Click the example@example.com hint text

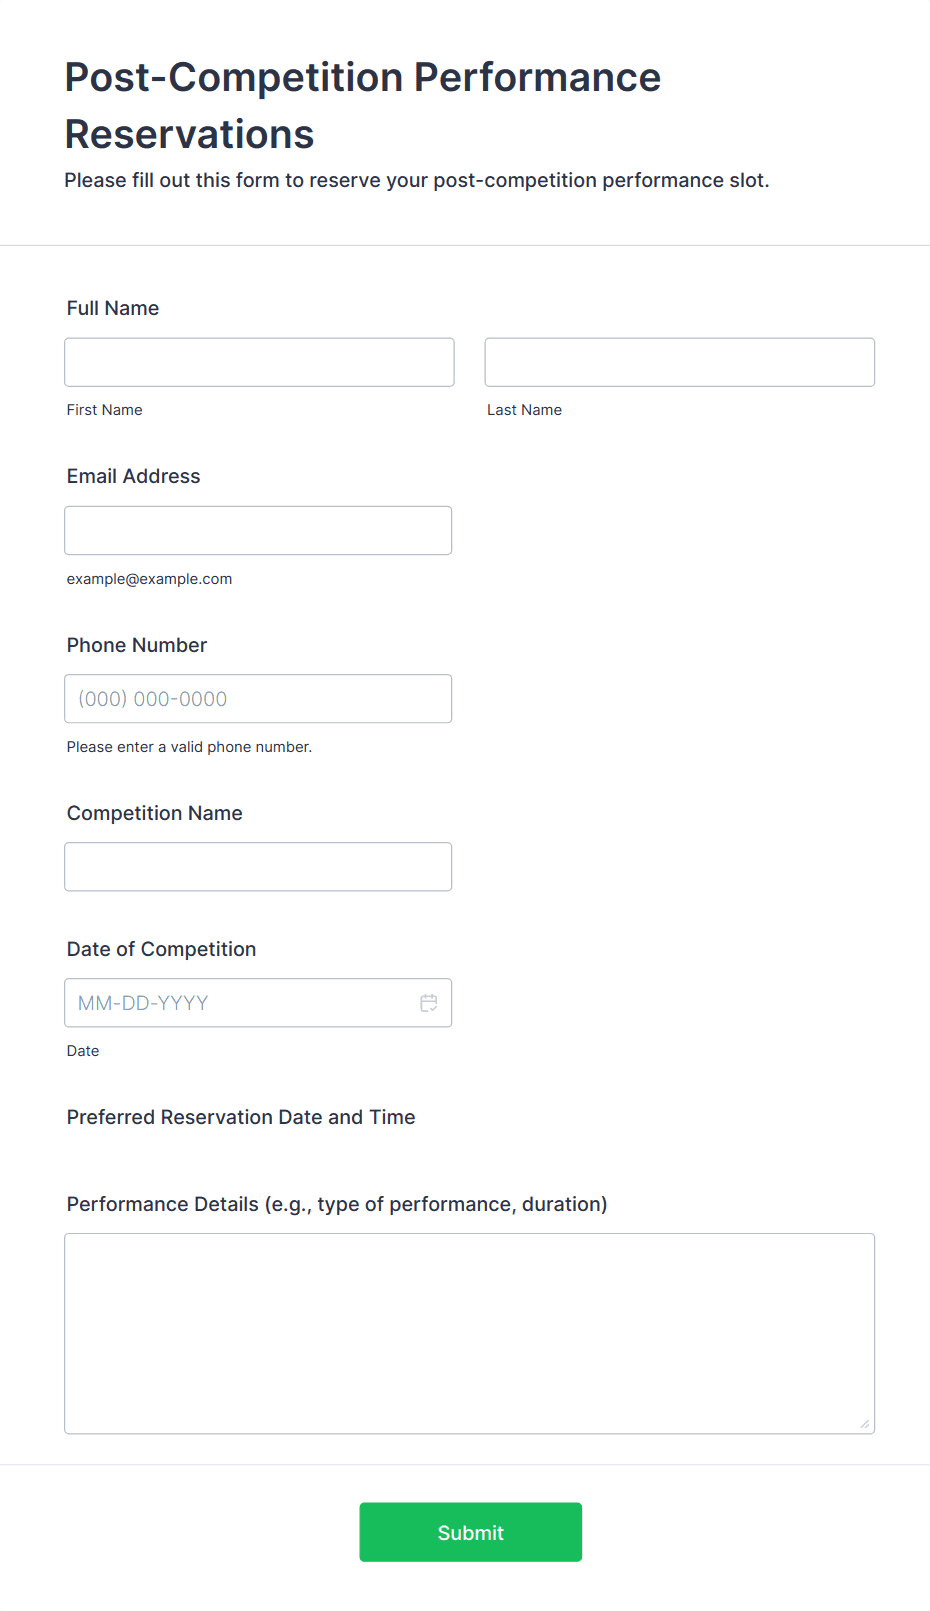[150, 579]
